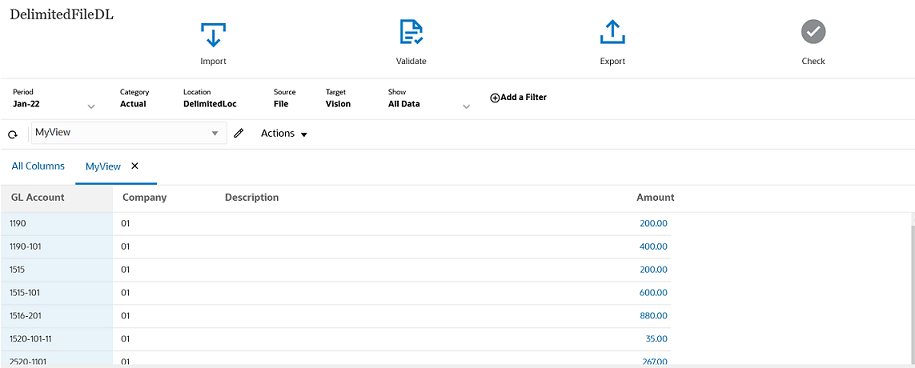The image size is (915, 368).
Task: Click the Actual category value
Action: click(133, 104)
